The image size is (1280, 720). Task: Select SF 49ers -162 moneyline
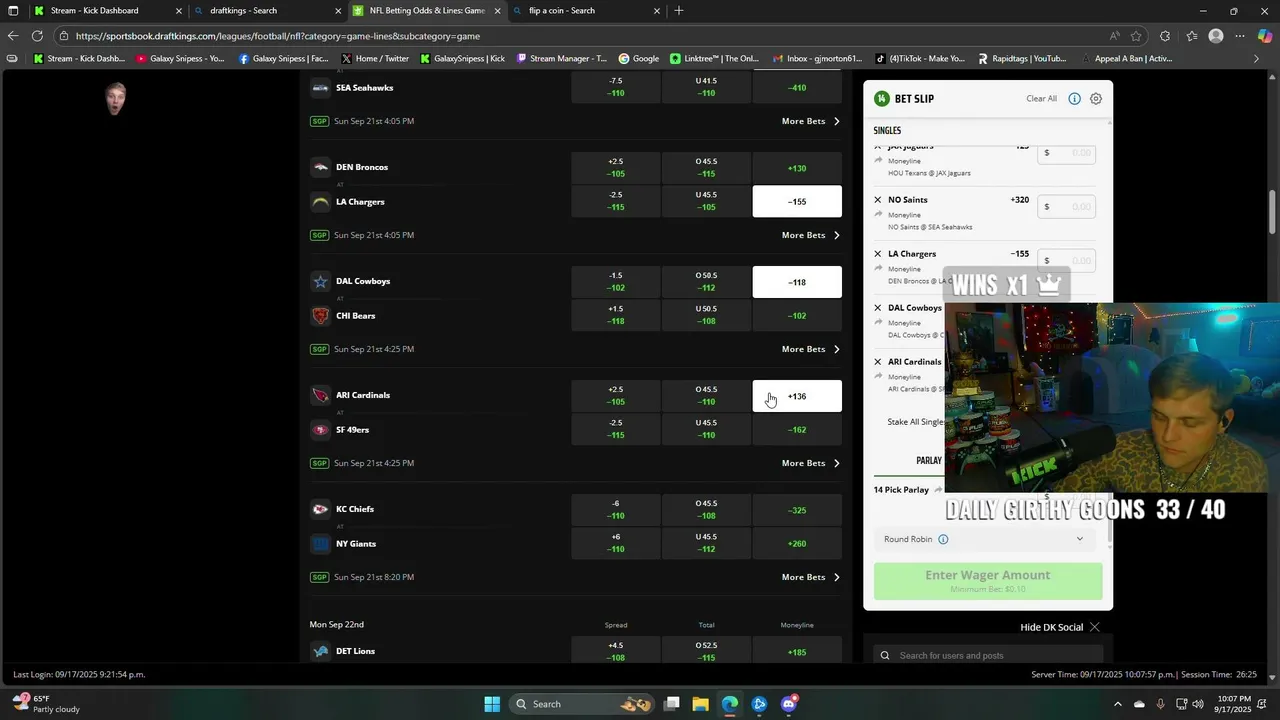(x=797, y=430)
